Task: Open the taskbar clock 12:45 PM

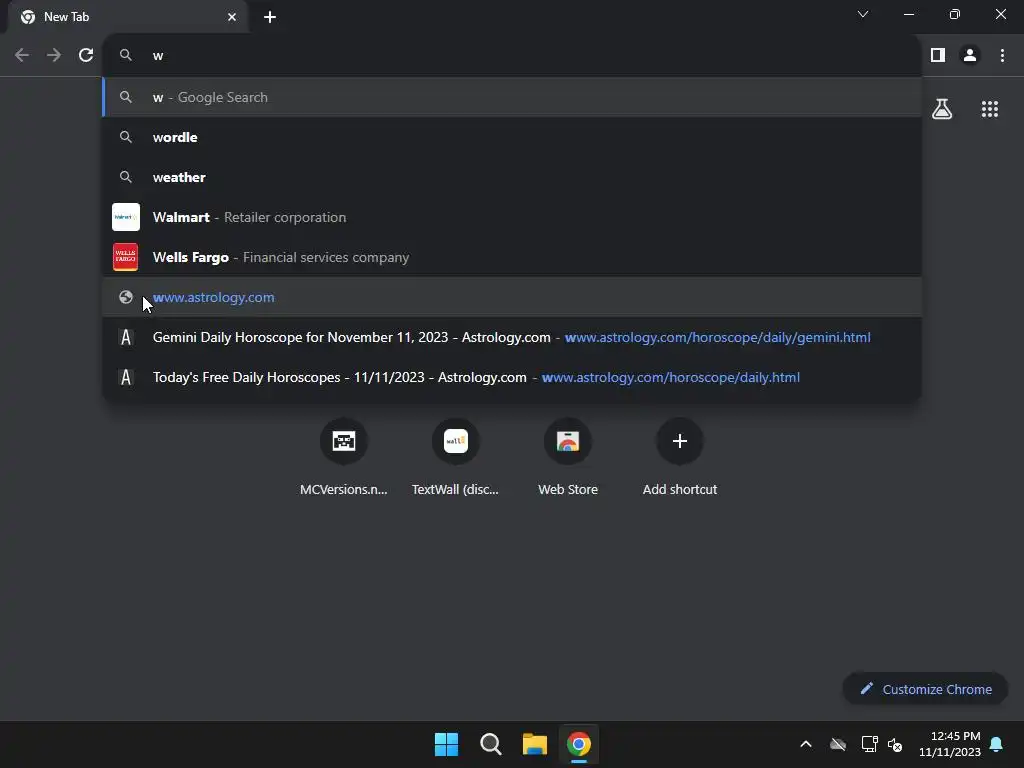Action: (x=950, y=744)
